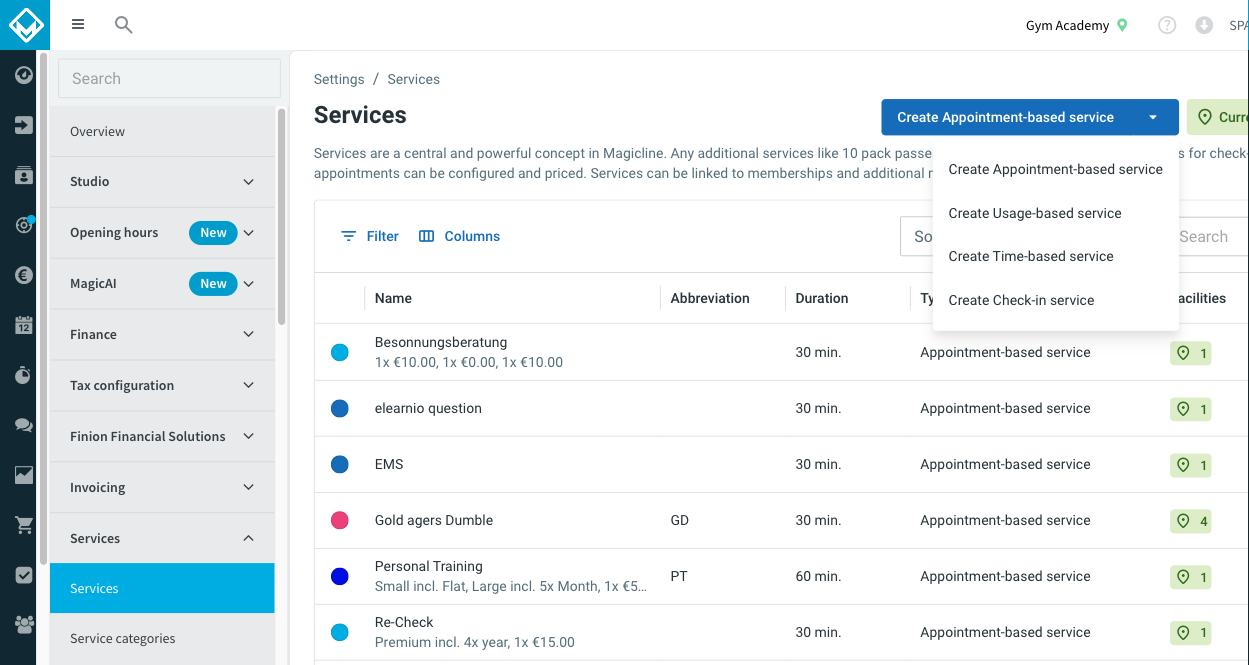Expand the Studio settings section

tap(162, 182)
